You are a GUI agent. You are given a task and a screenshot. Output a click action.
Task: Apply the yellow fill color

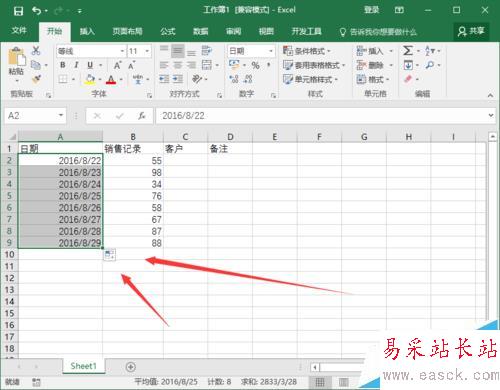90,79
